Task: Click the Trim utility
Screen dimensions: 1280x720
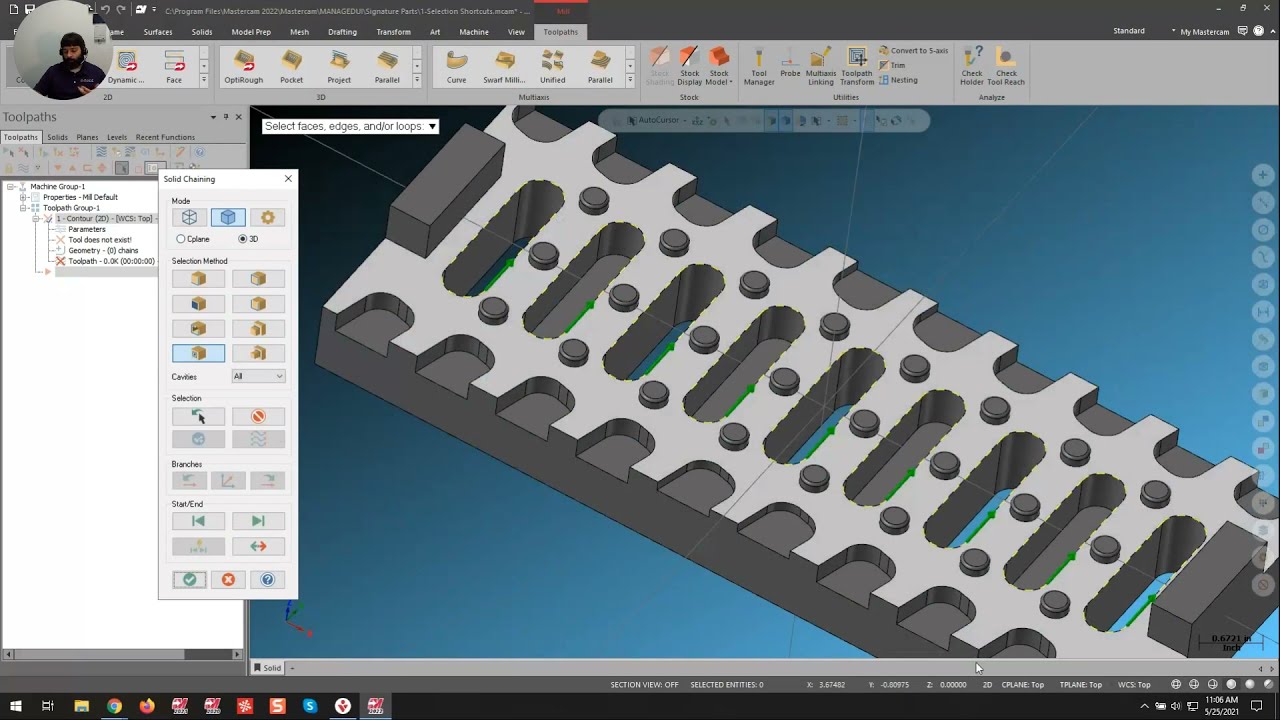Action: 891,65
